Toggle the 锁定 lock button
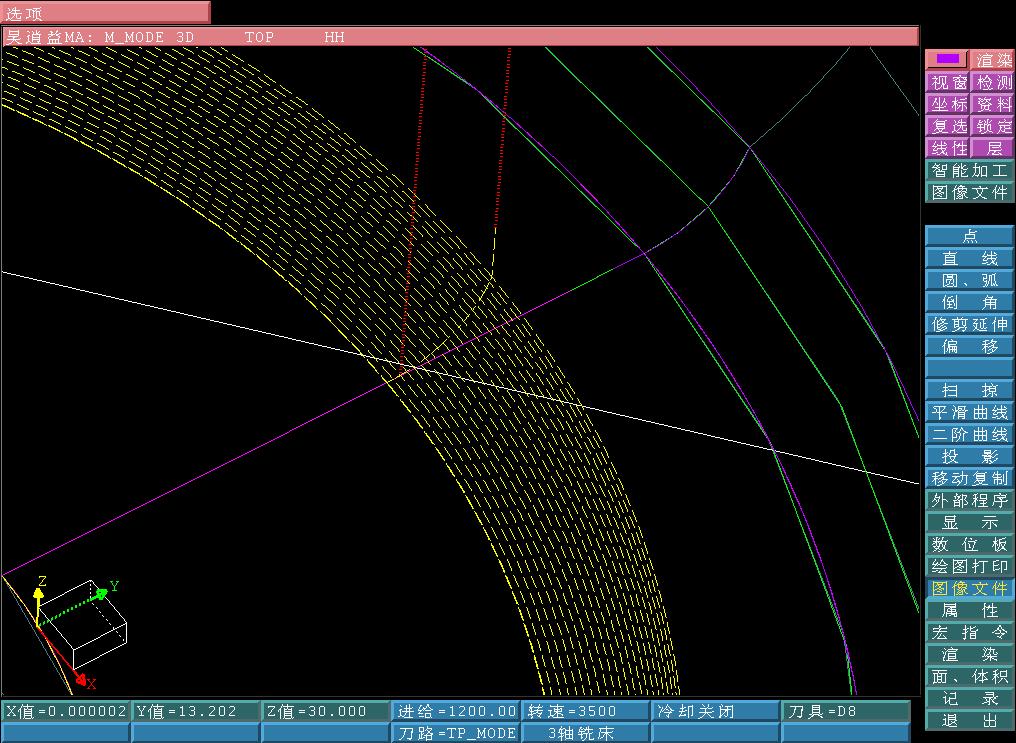This screenshot has height=743, width=1016. pyautogui.click(x=993, y=126)
